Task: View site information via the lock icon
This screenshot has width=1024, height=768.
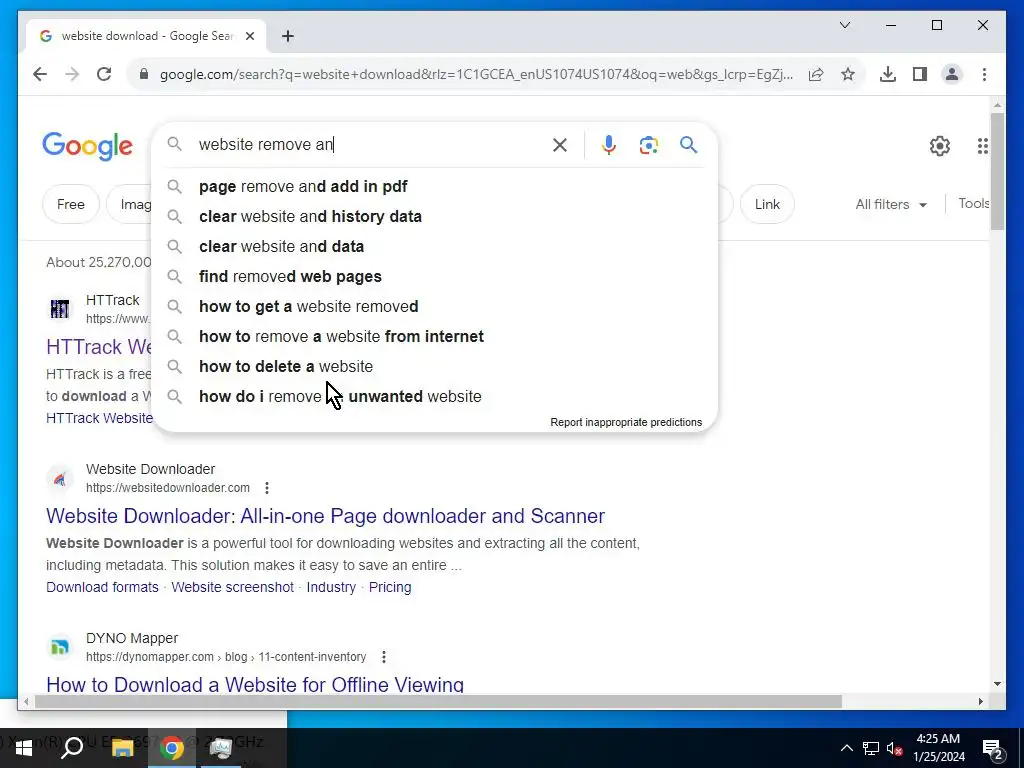Action: [144, 74]
